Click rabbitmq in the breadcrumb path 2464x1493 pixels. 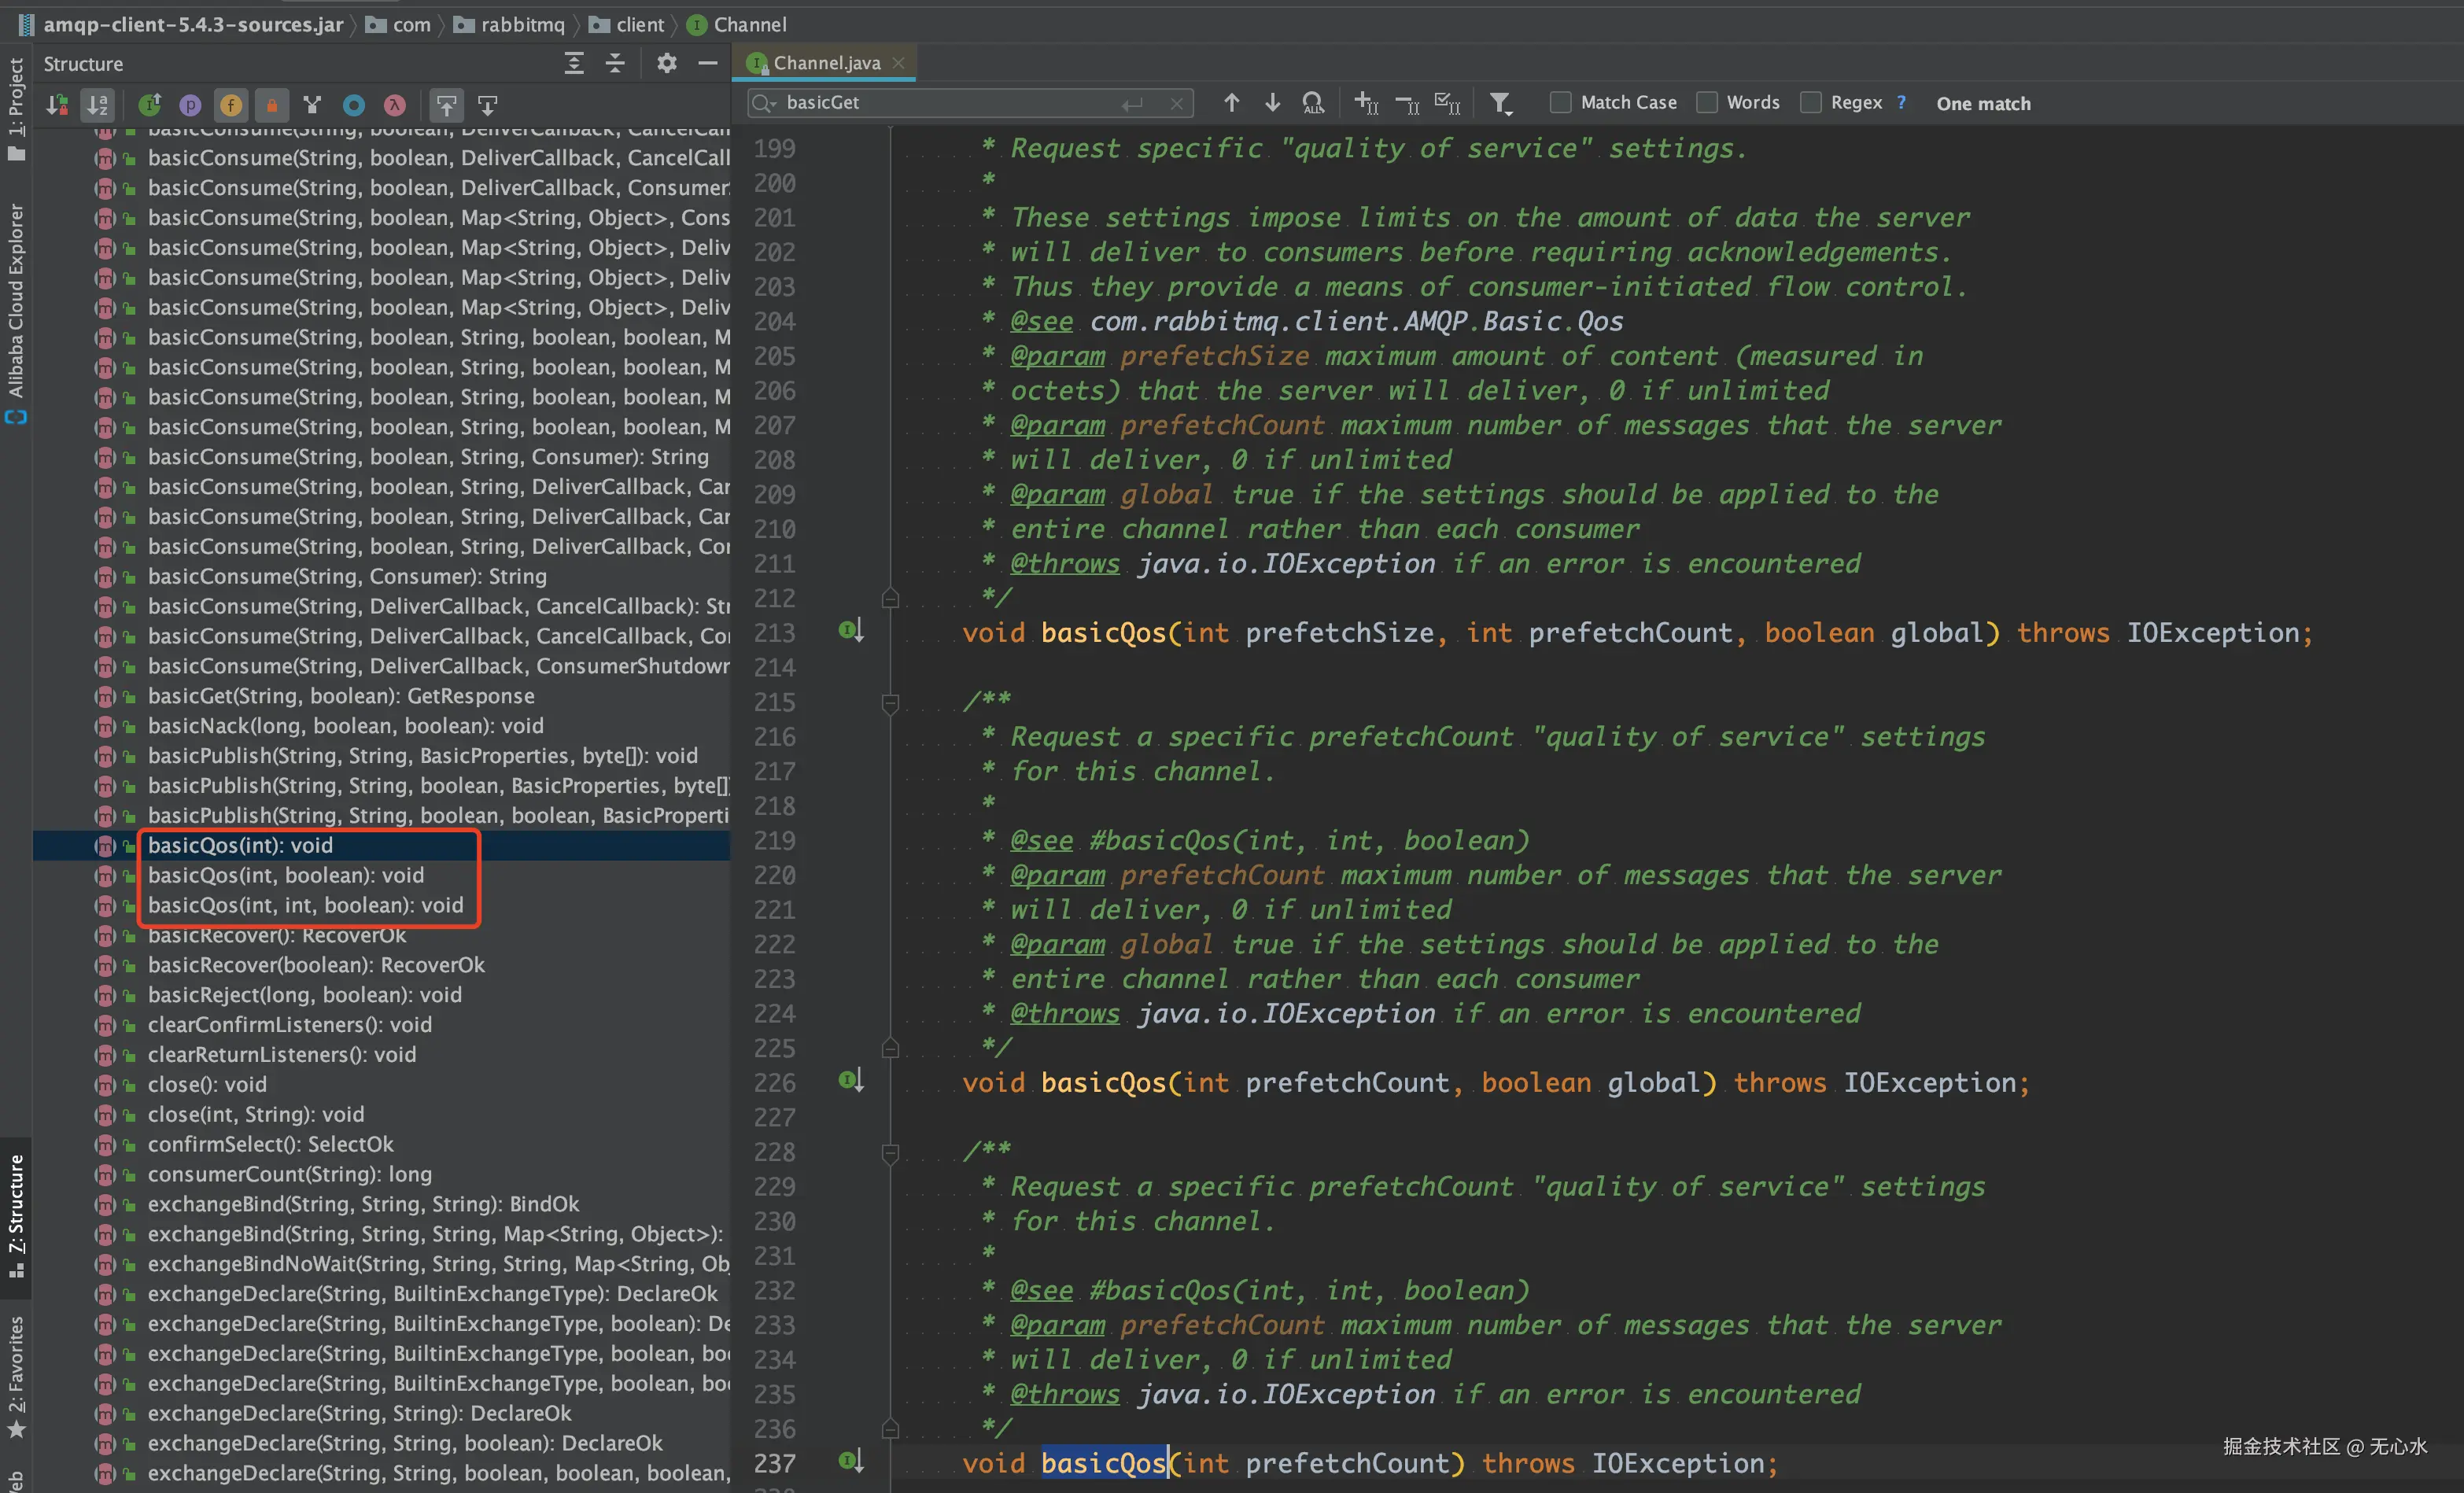[522, 24]
